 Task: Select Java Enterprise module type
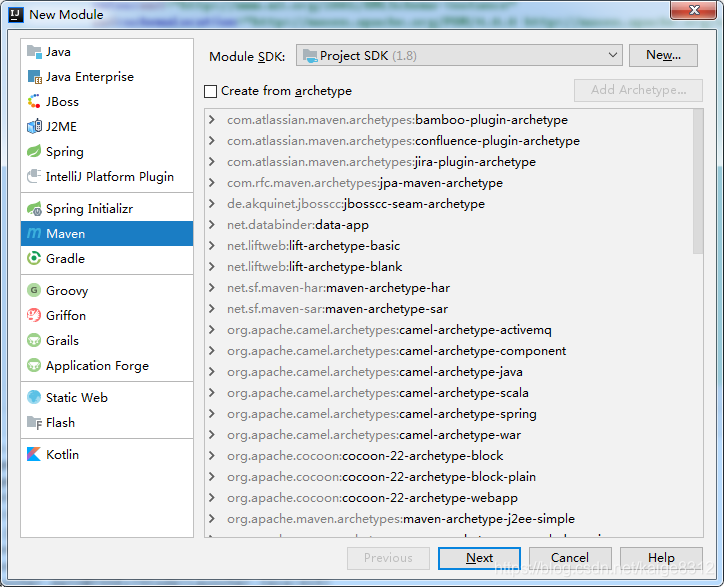(x=107, y=77)
